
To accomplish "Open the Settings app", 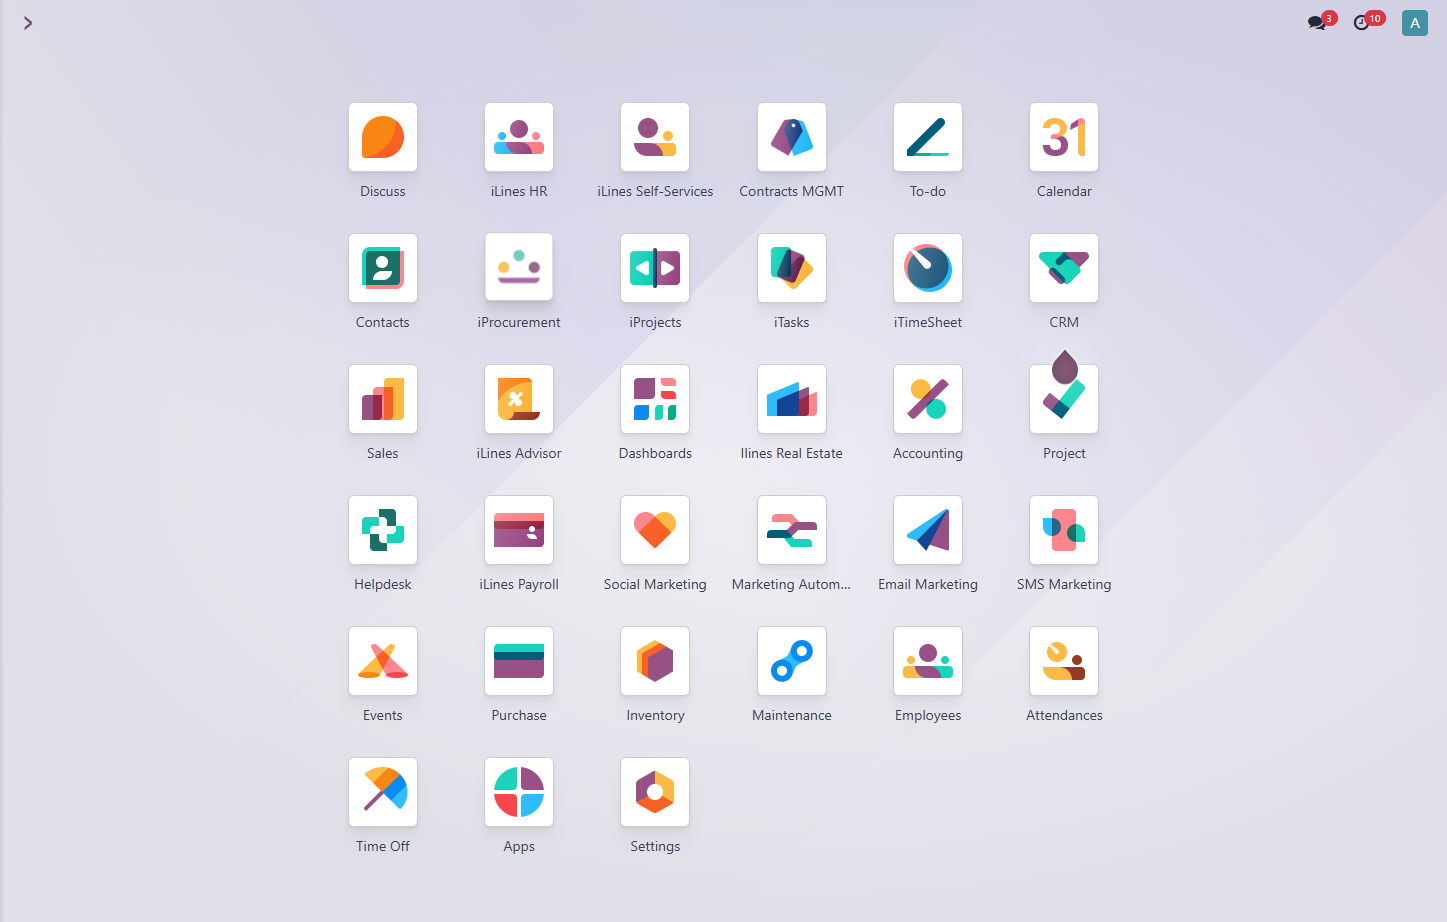I will [655, 792].
